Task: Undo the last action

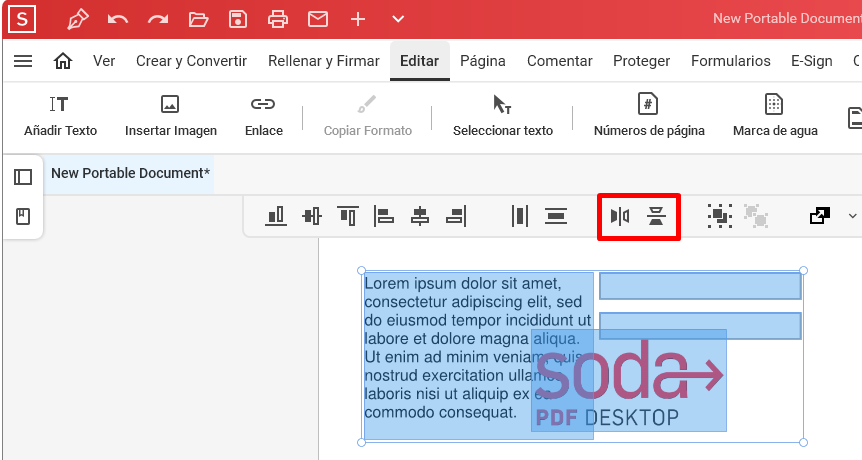Action: pyautogui.click(x=118, y=20)
